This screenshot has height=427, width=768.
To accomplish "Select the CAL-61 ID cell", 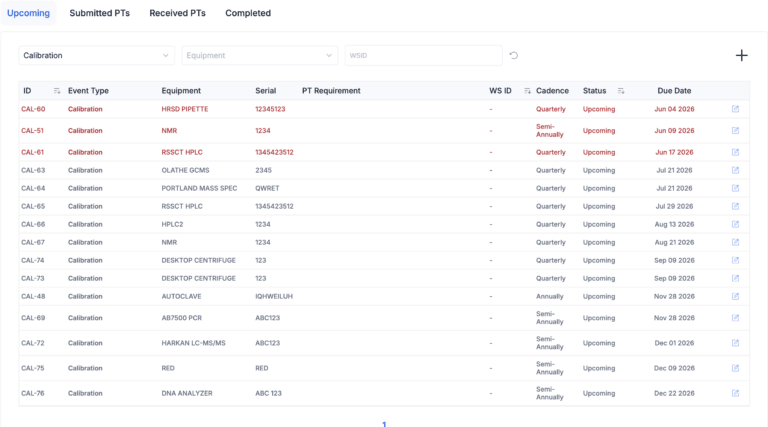I will coord(32,152).
